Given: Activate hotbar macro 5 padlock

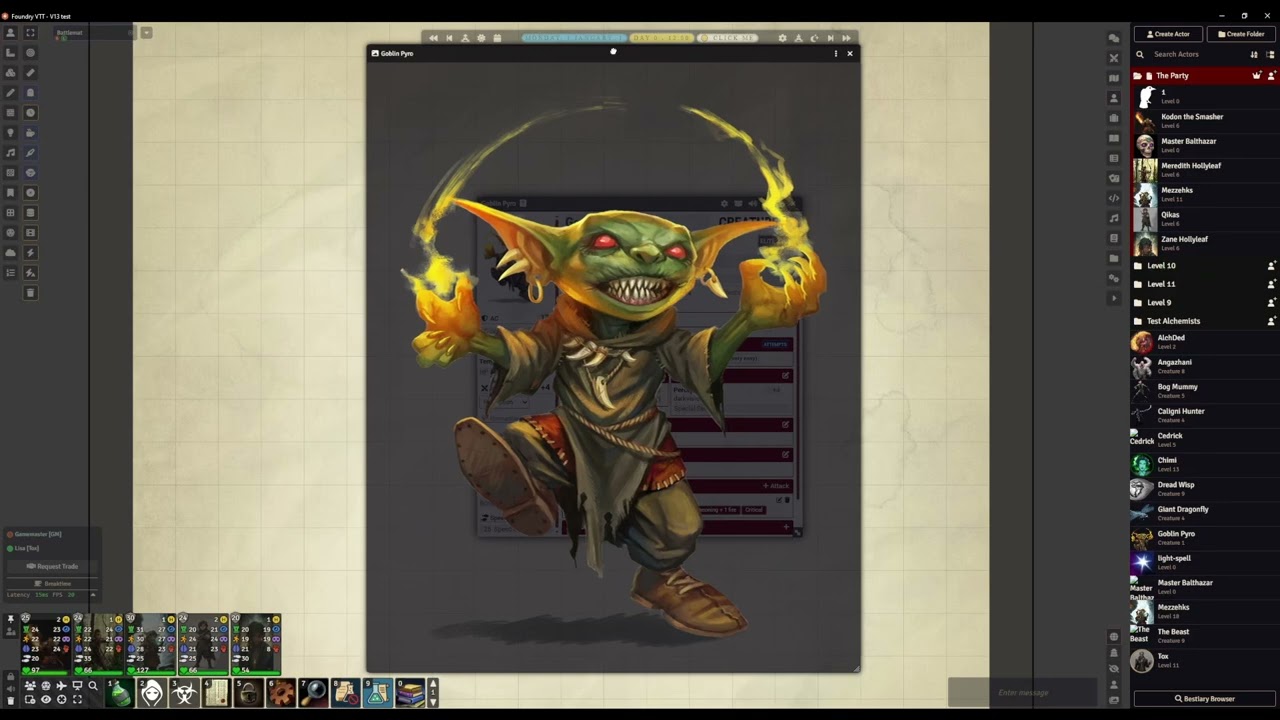Looking at the screenshot, I should 248,693.
